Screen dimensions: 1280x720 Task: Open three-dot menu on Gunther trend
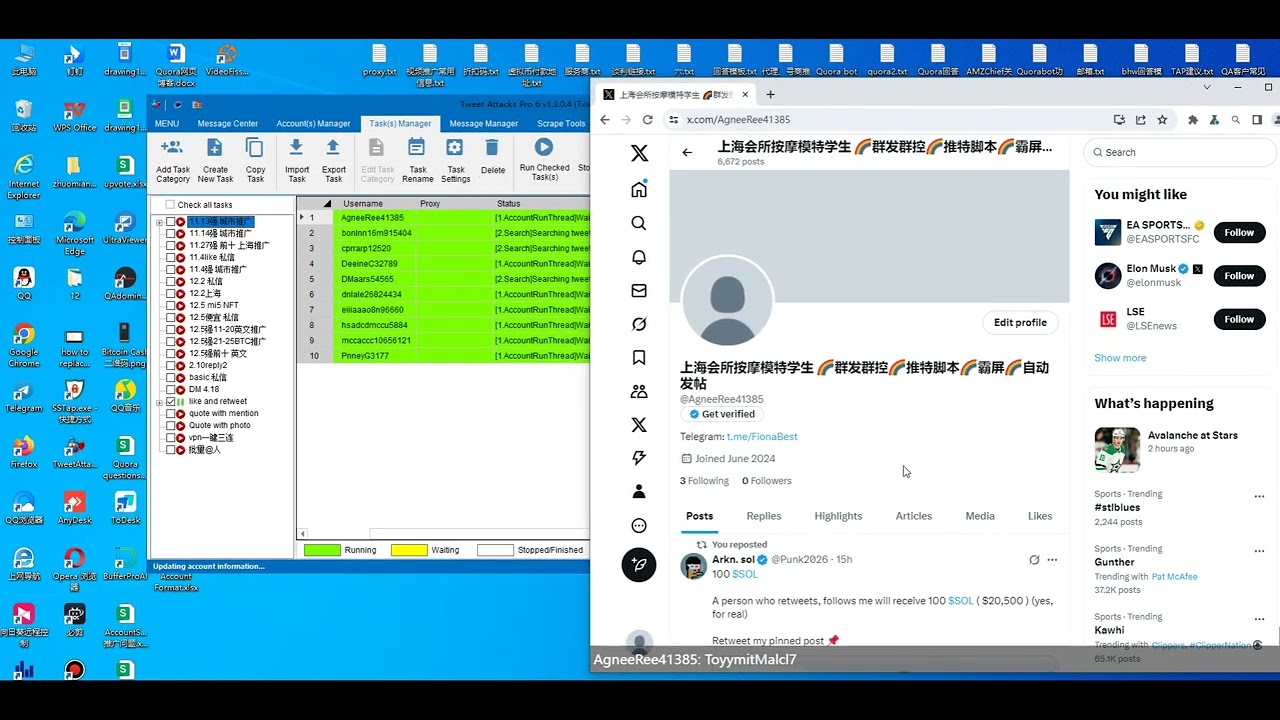(1259, 551)
